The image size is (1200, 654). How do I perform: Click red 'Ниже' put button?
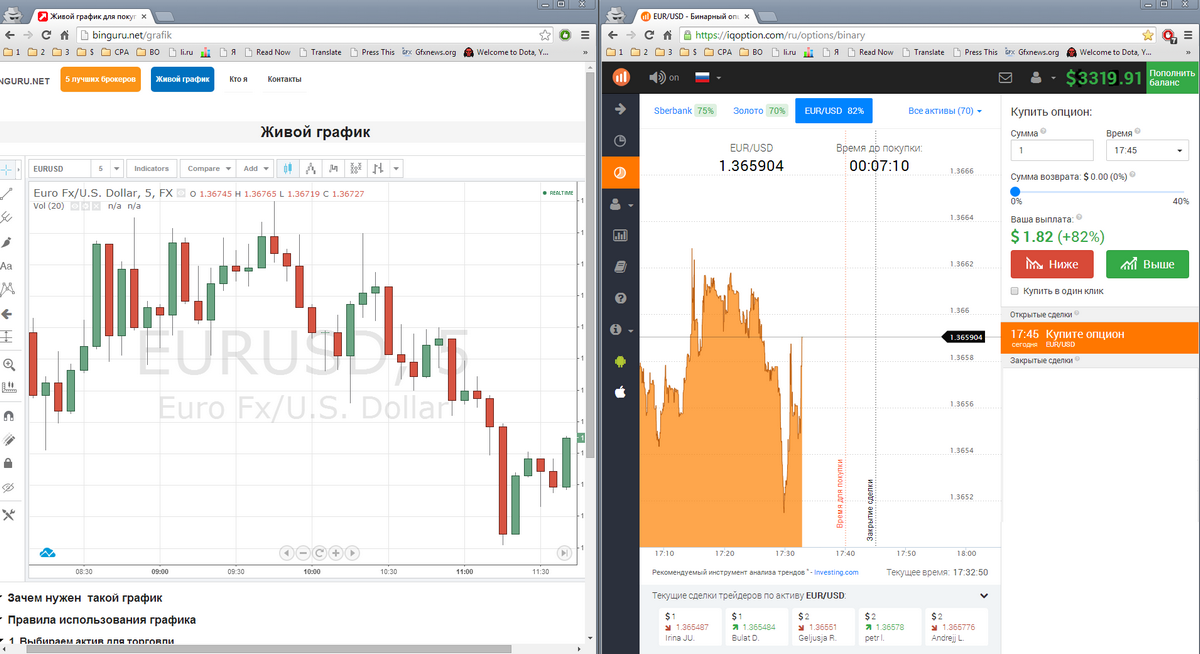coord(1051,264)
